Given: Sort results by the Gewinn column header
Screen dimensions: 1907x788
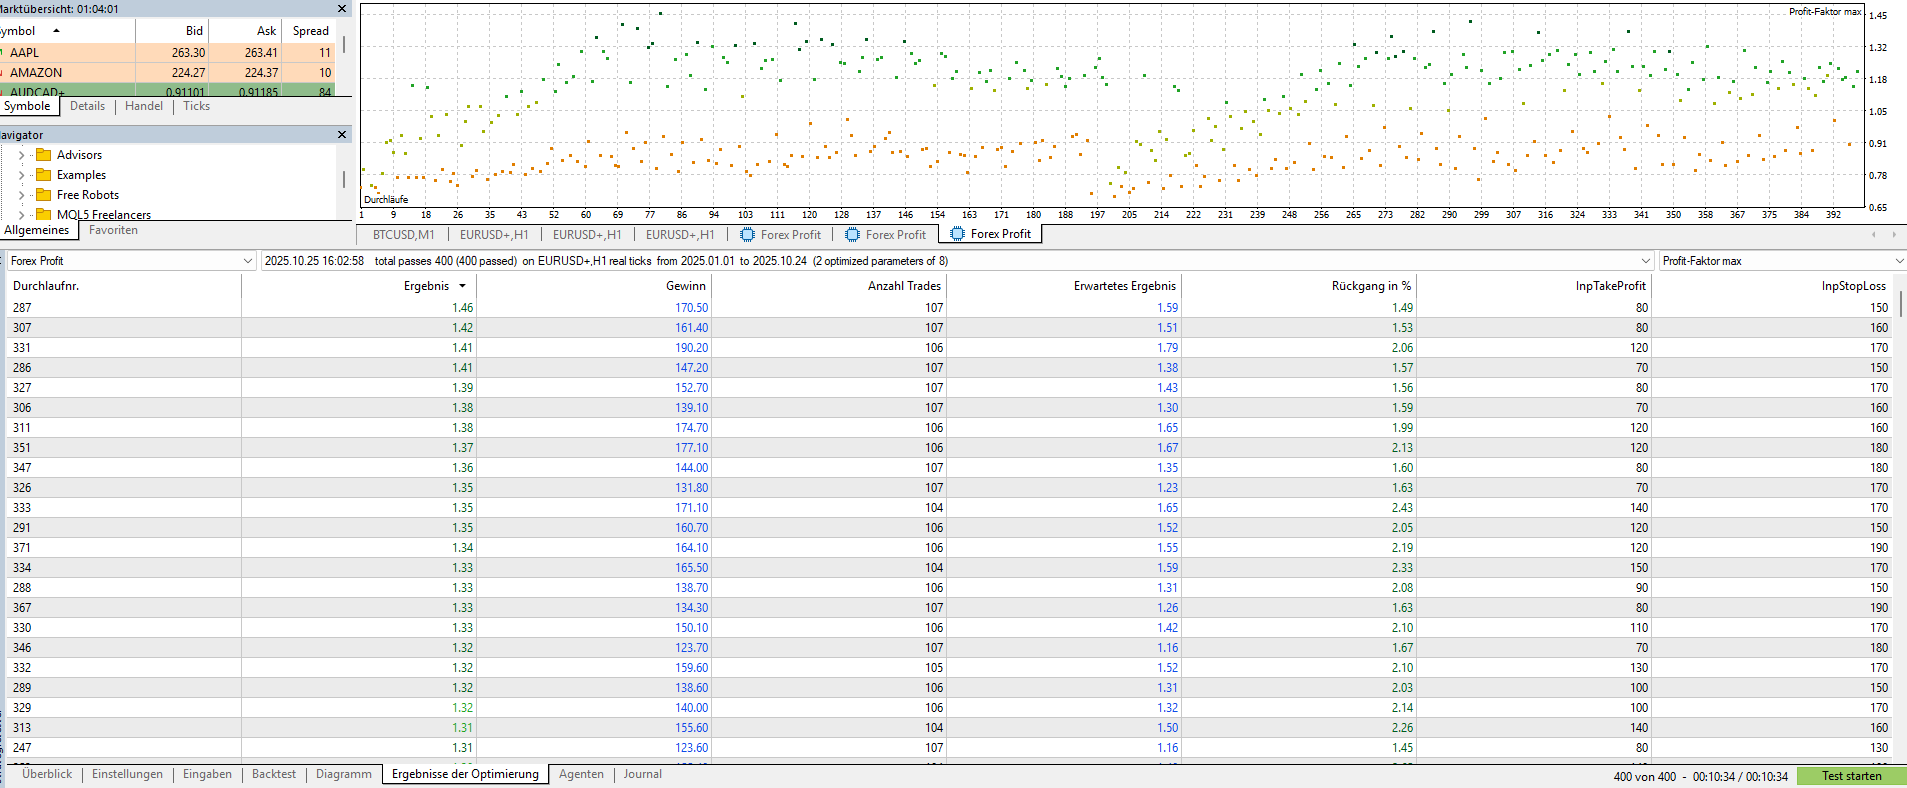Looking at the screenshot, I should 685,286.
